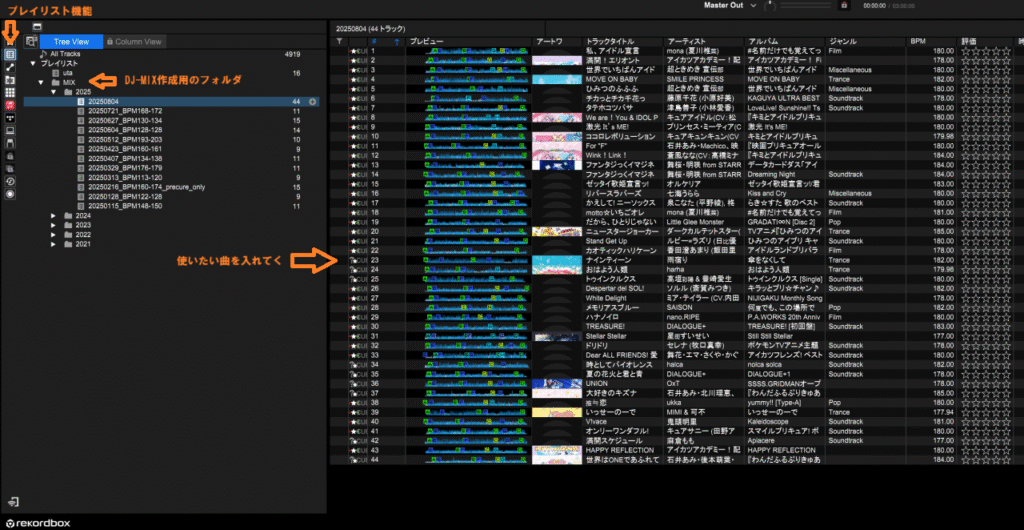This screenshot has width=1024, height=530.
Task: Open Histories clock icon in sidebar
Action: [x=10, y=181]
